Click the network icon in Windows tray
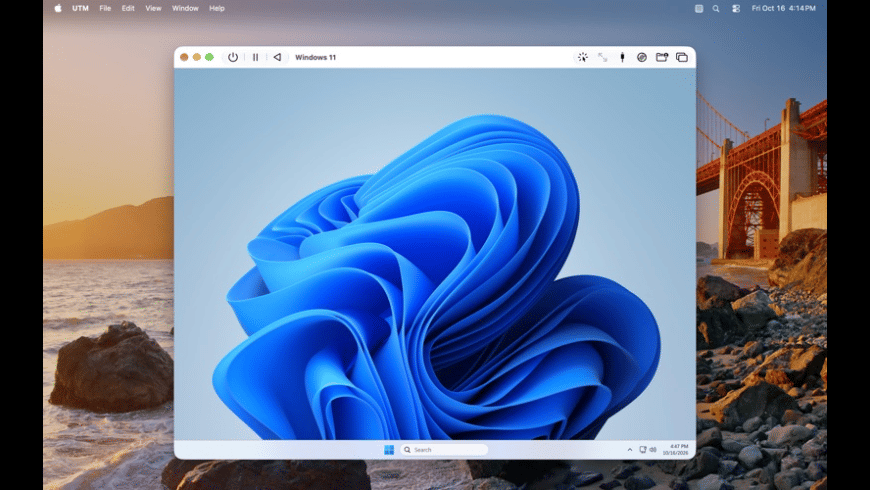 (643, 450)
